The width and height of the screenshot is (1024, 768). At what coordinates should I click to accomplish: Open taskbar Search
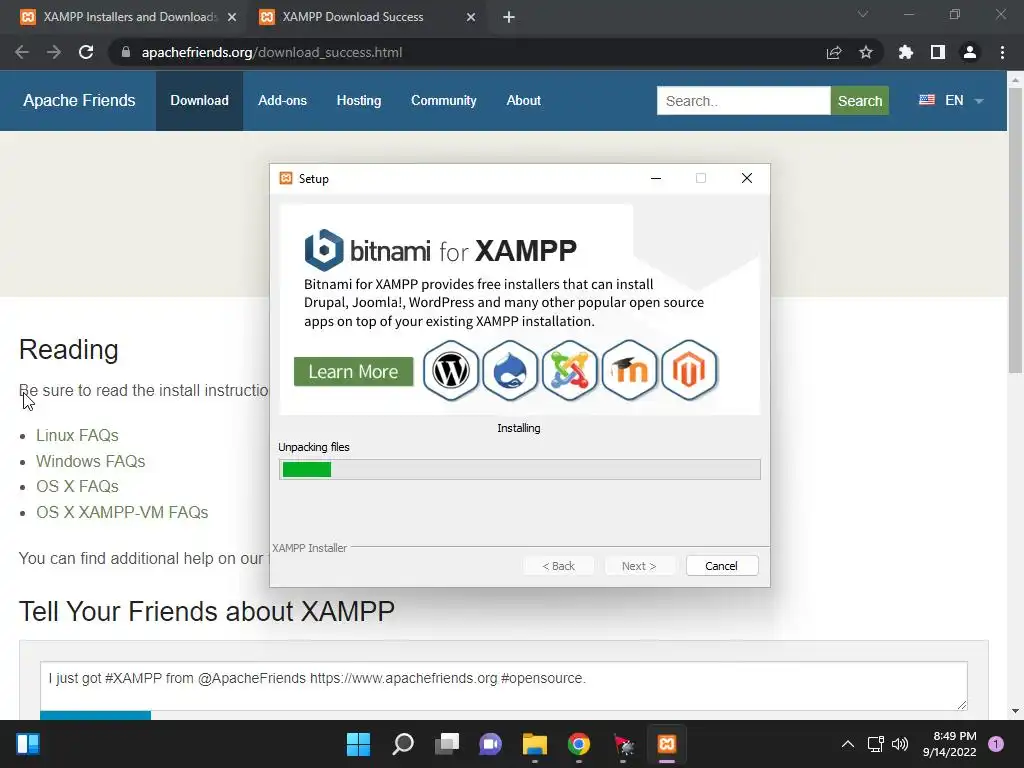pyautogui.click(x=402, y=744)
